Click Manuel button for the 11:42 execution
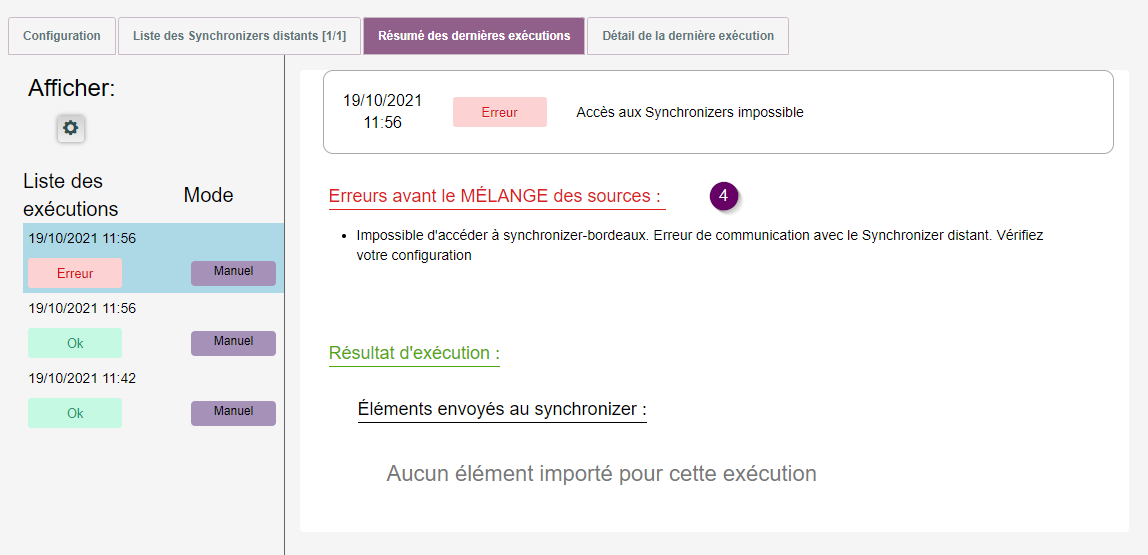The image size is (1148, 555). pos(233,413)
